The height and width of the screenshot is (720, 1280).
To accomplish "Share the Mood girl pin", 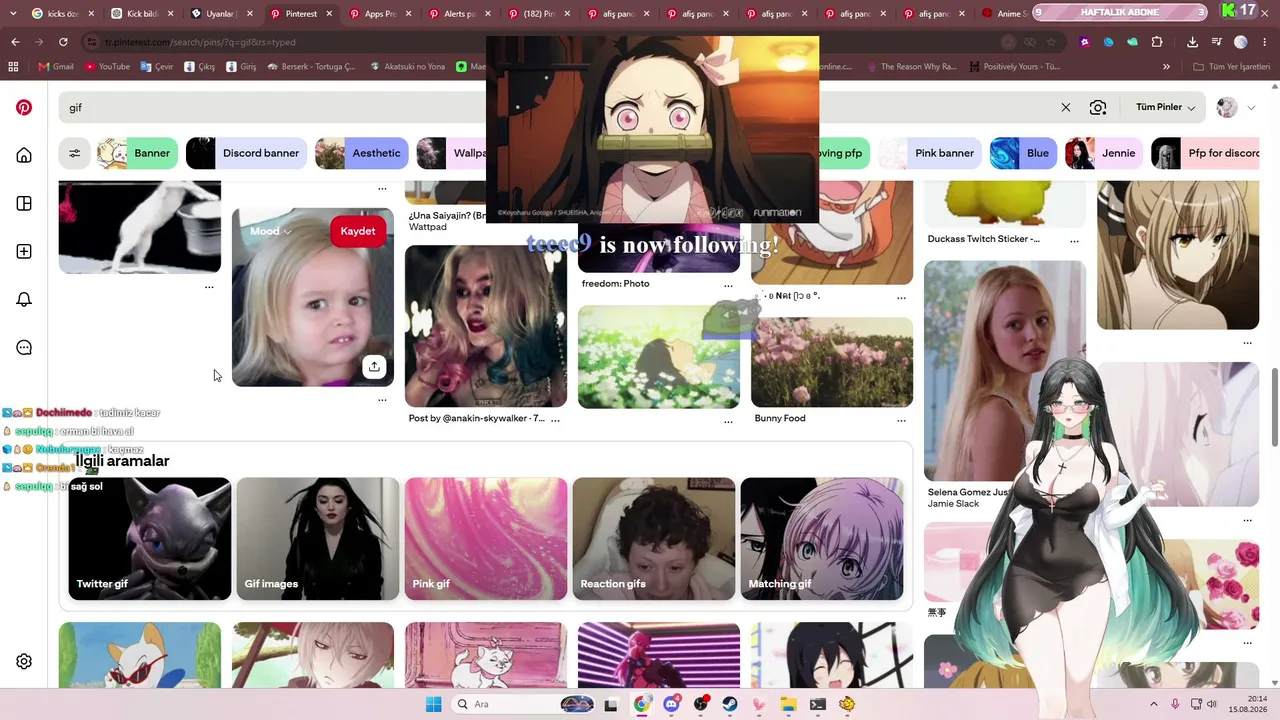I will coord(374,366).
